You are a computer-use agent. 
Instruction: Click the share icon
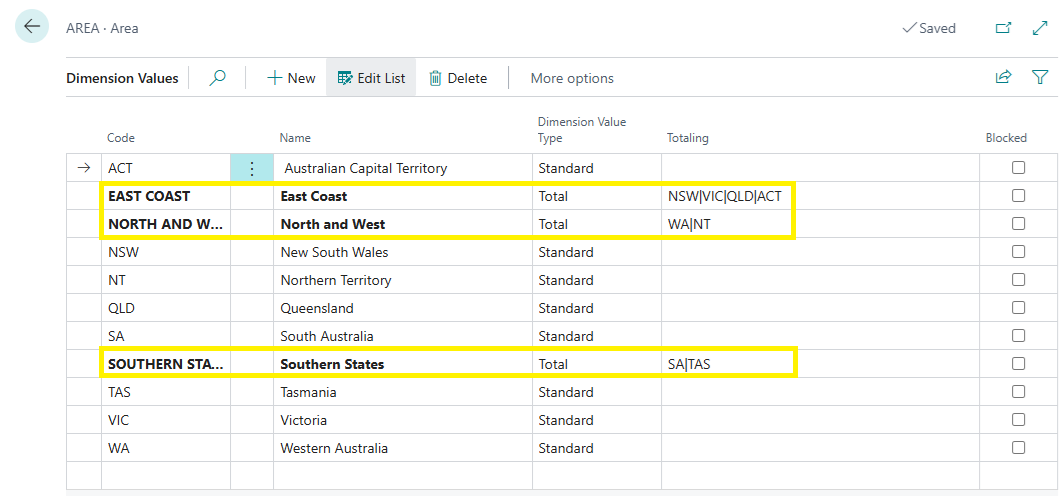point(1003,77)
